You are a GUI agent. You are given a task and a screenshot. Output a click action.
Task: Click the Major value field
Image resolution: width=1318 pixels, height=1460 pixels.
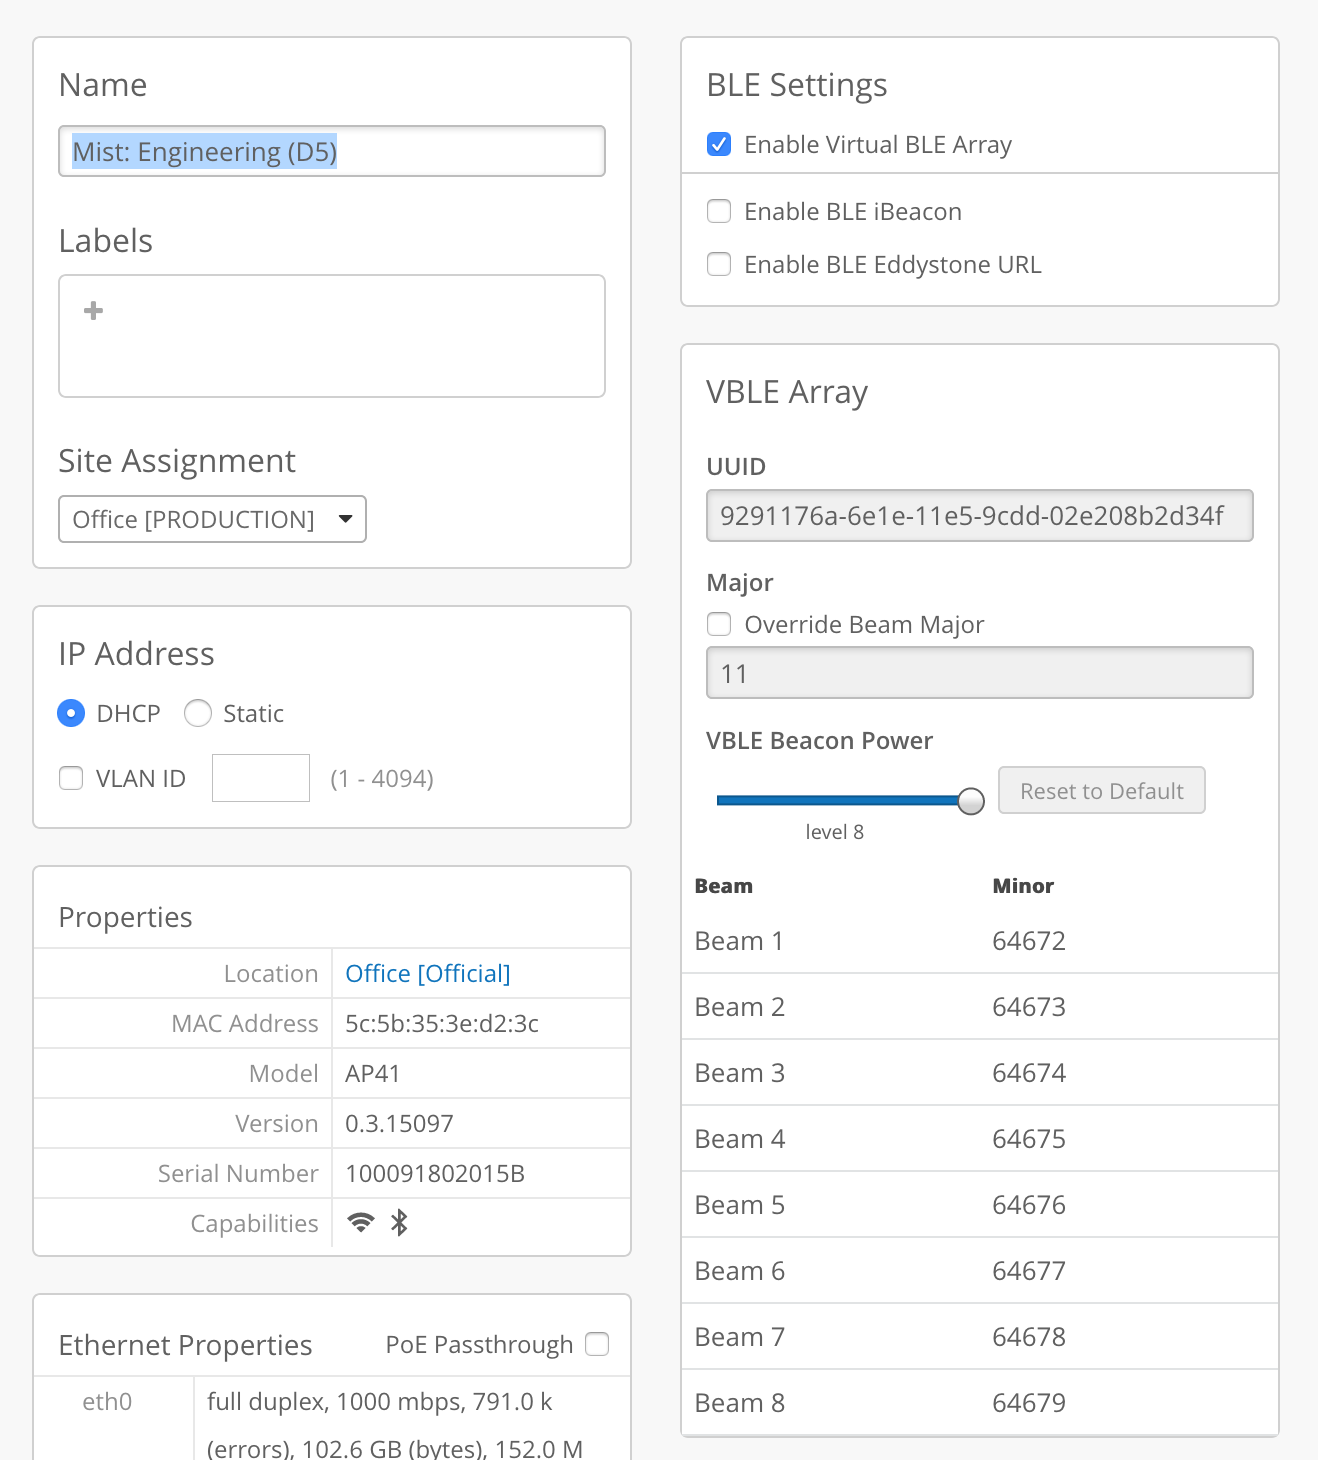click(979, 674)
